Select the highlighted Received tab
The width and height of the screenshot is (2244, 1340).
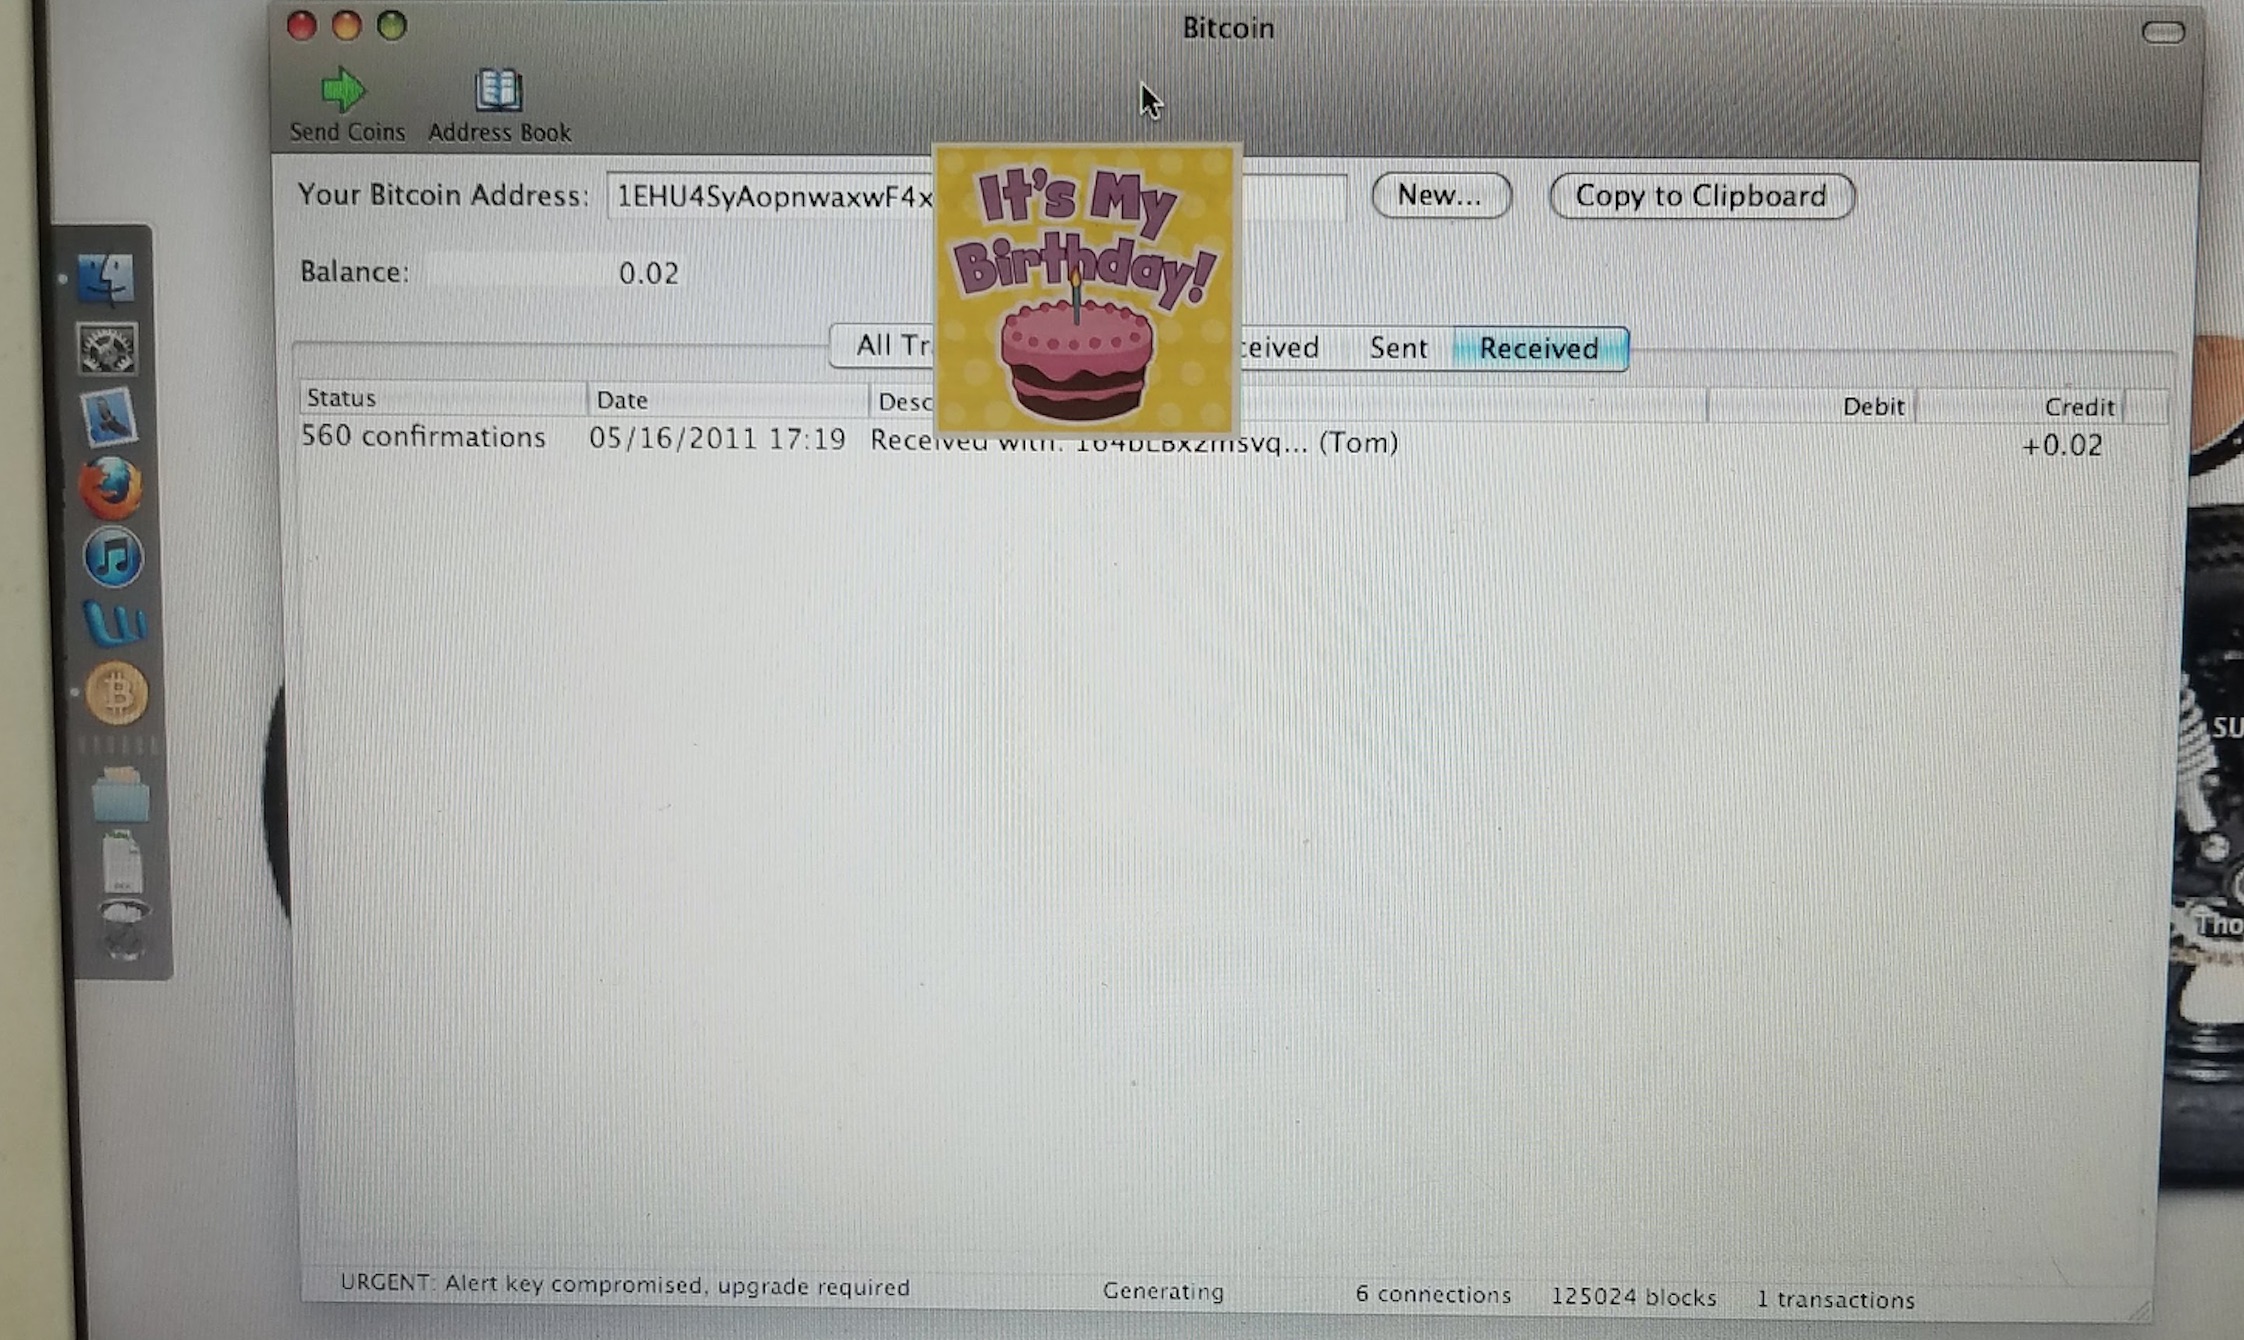tap(1539, 349)
